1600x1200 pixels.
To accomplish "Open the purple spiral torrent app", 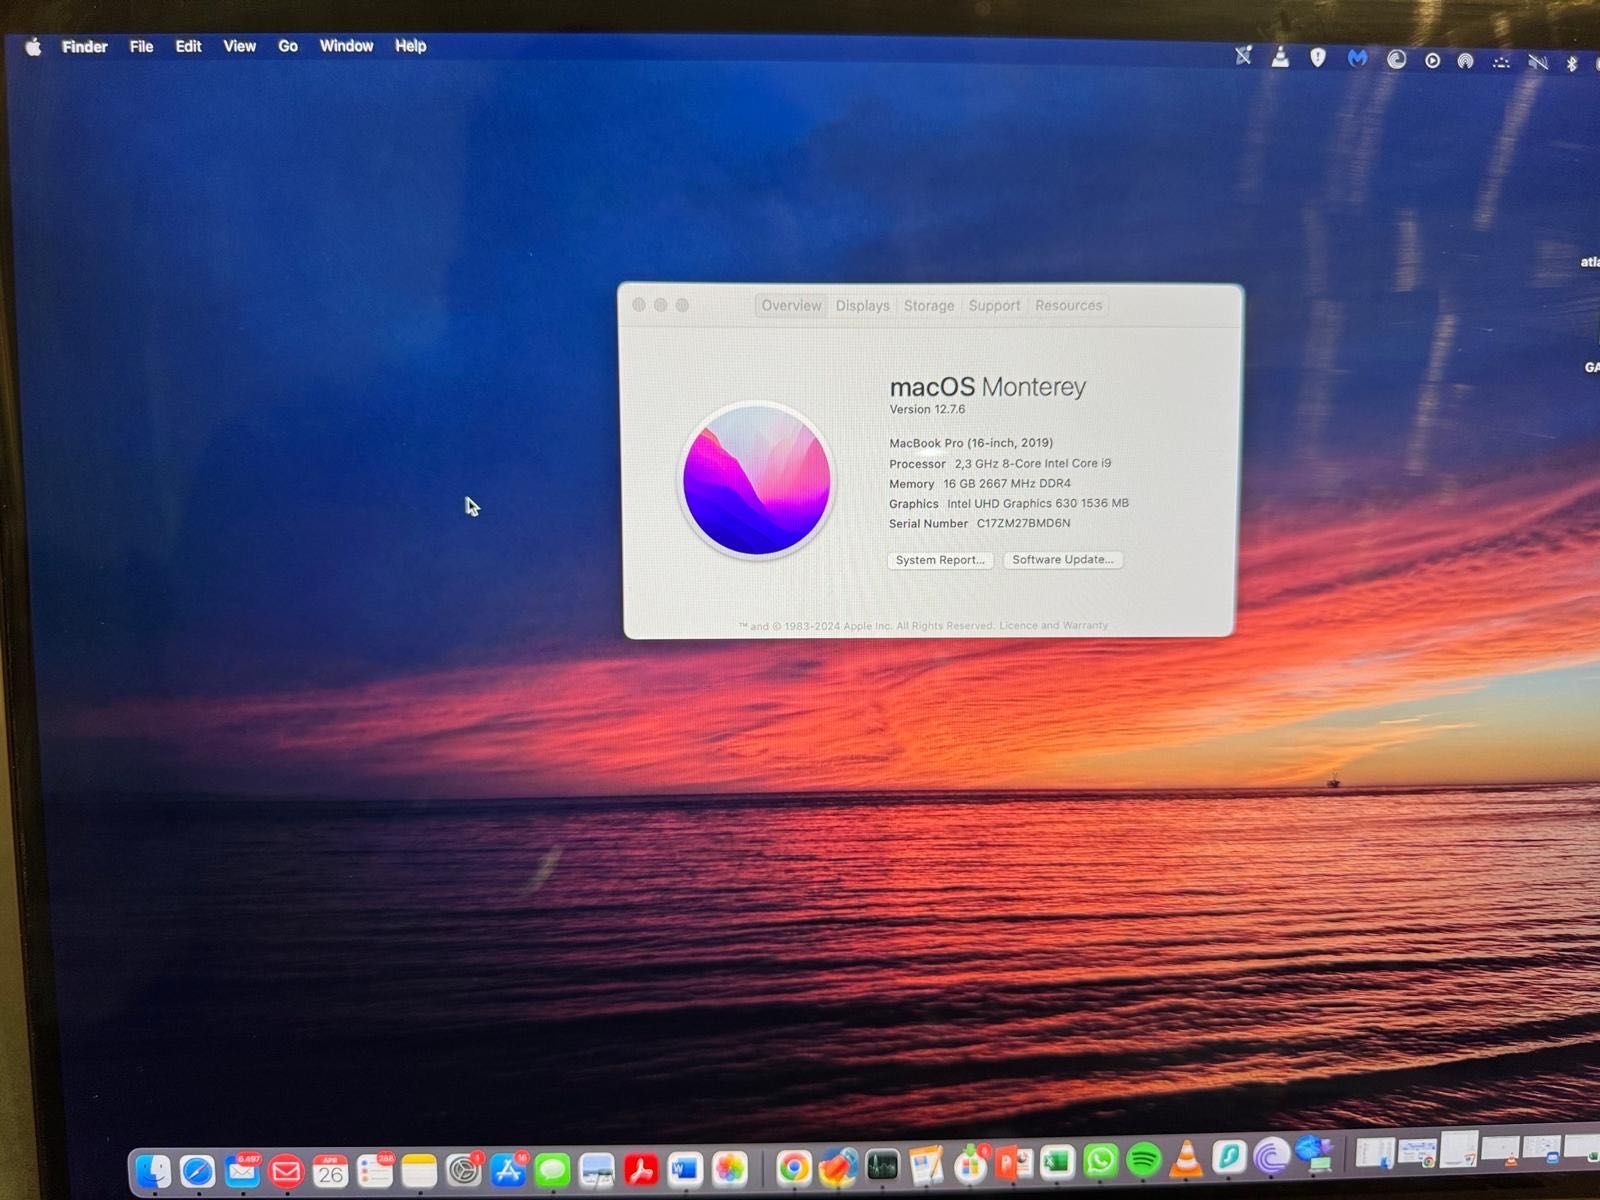I will pyautogui.click(x=1272, y=1156).
